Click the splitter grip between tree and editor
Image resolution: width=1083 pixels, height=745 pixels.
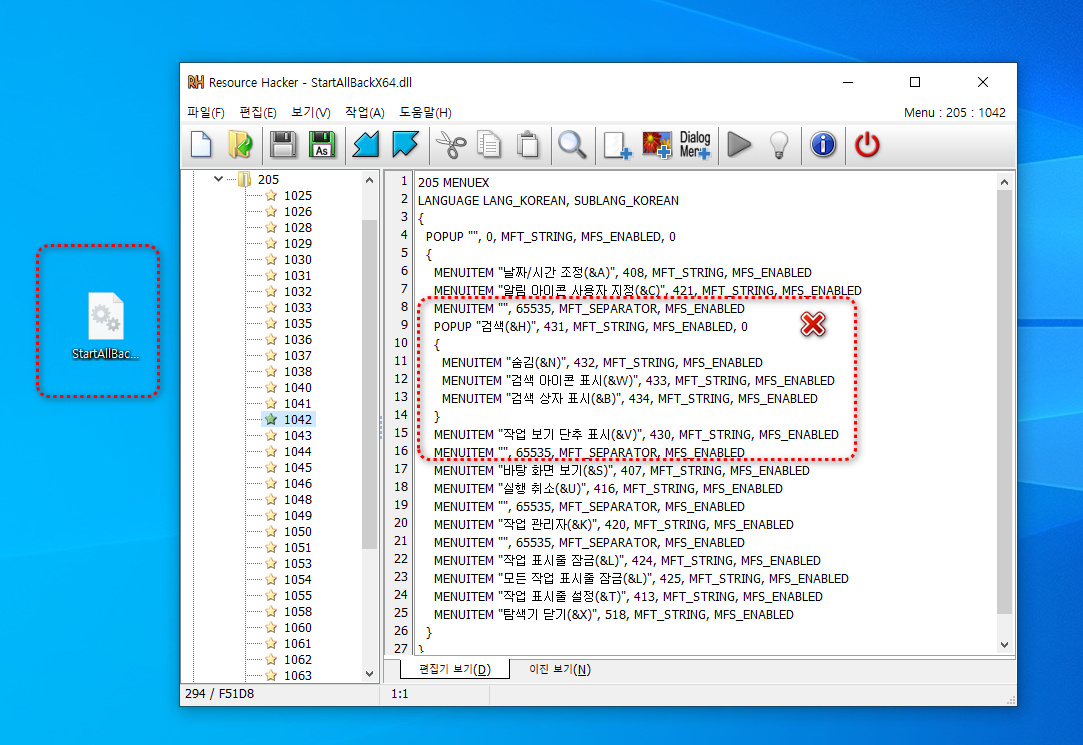(381, 427)
